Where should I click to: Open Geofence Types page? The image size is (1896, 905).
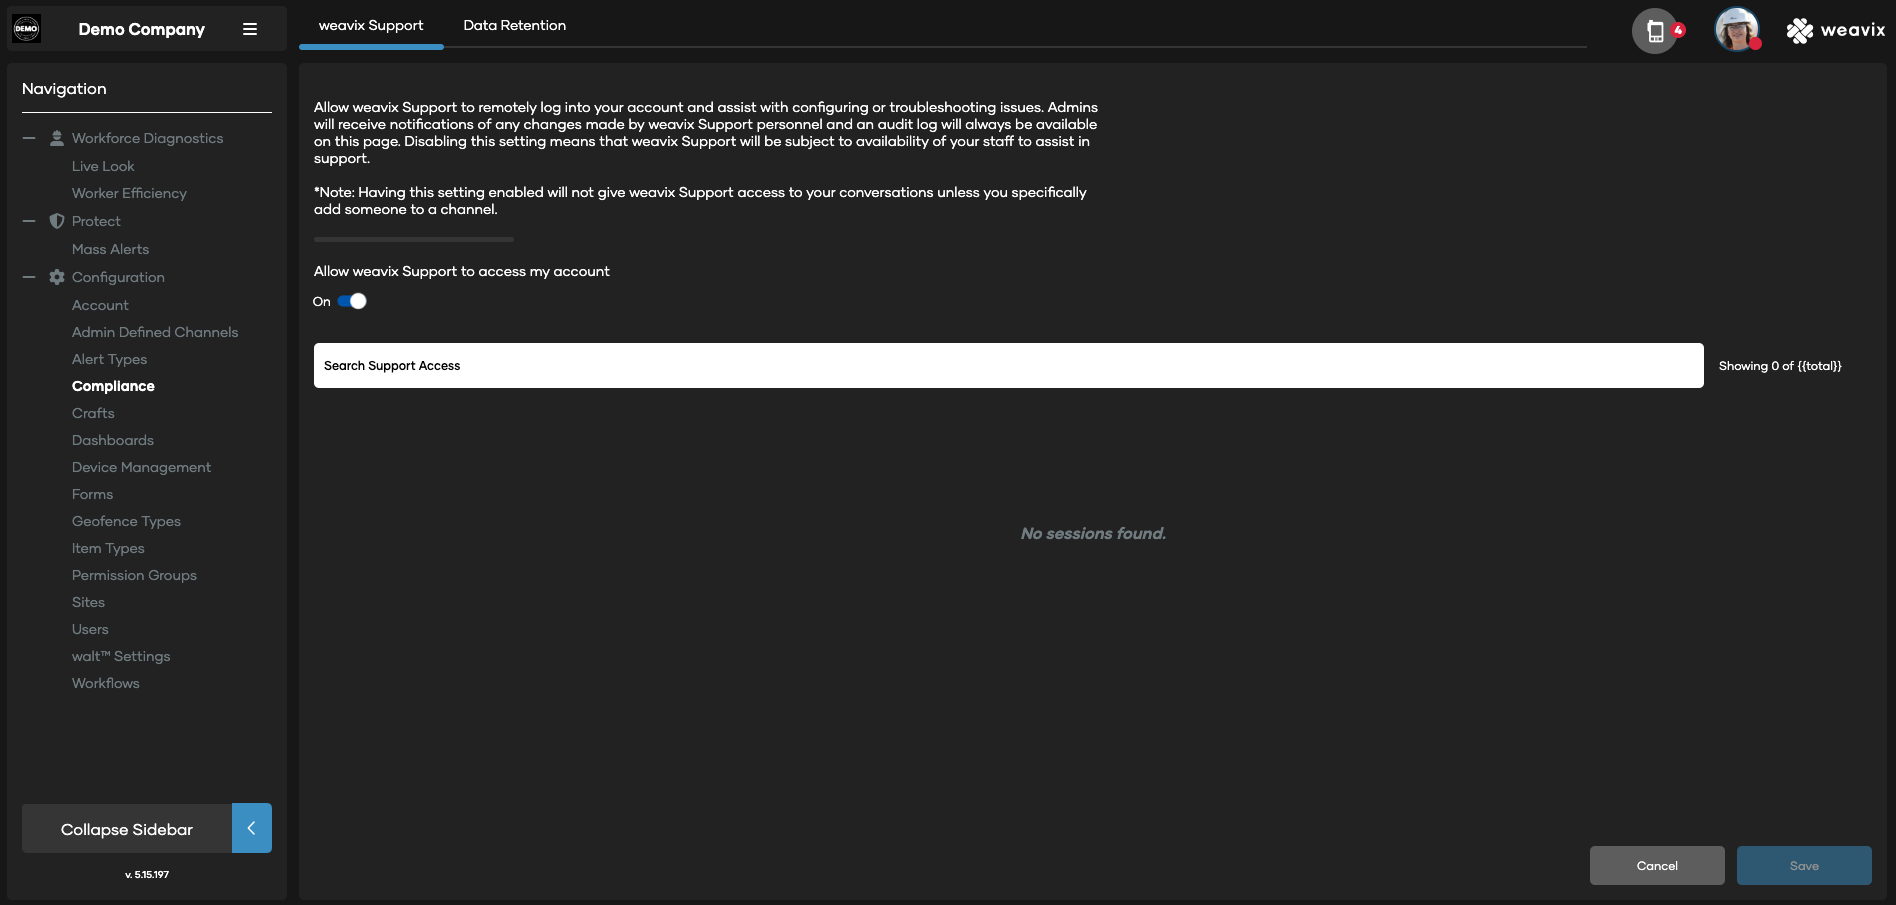[126, 521]
